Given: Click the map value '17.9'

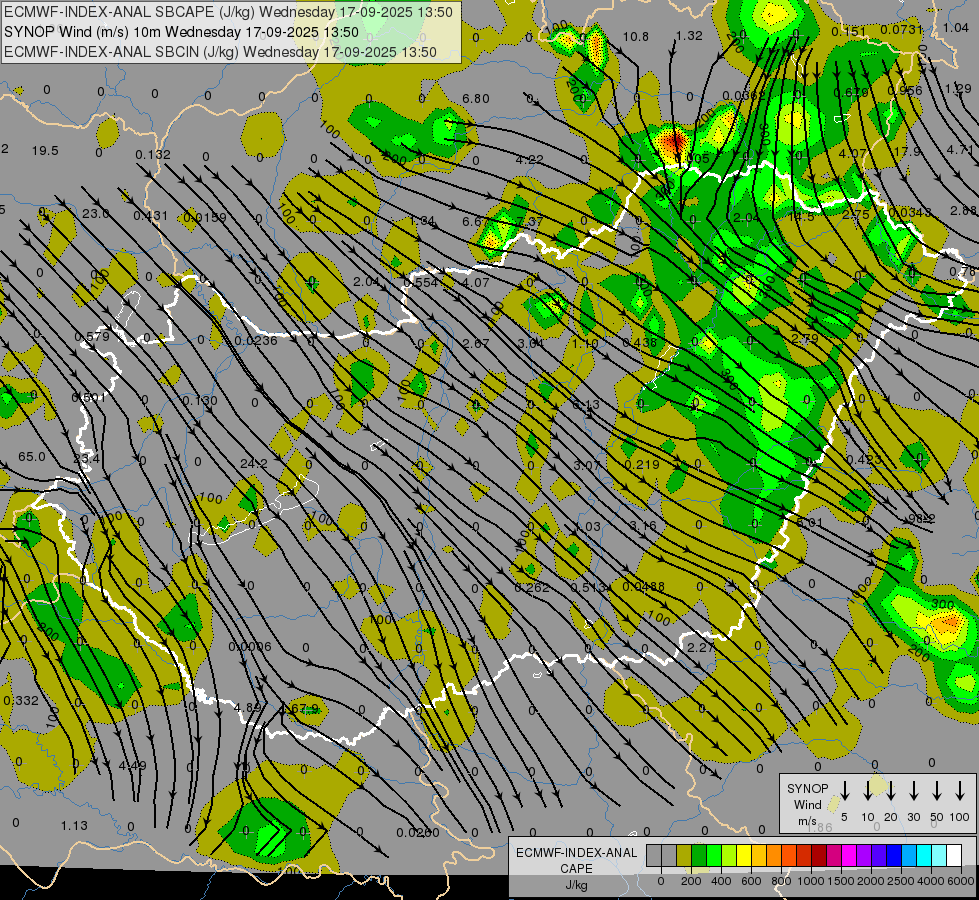Looking at the screenshot, I should point(907,152).
